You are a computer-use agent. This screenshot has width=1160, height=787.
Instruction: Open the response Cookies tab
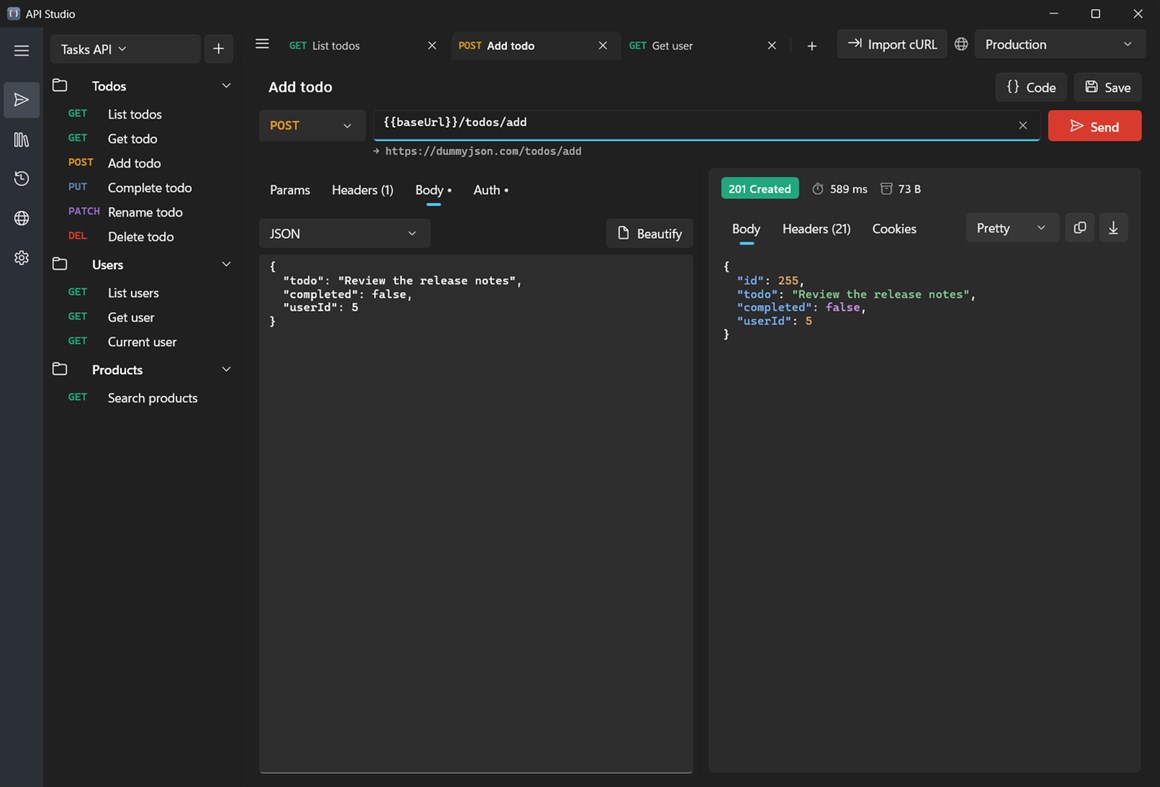894,229
